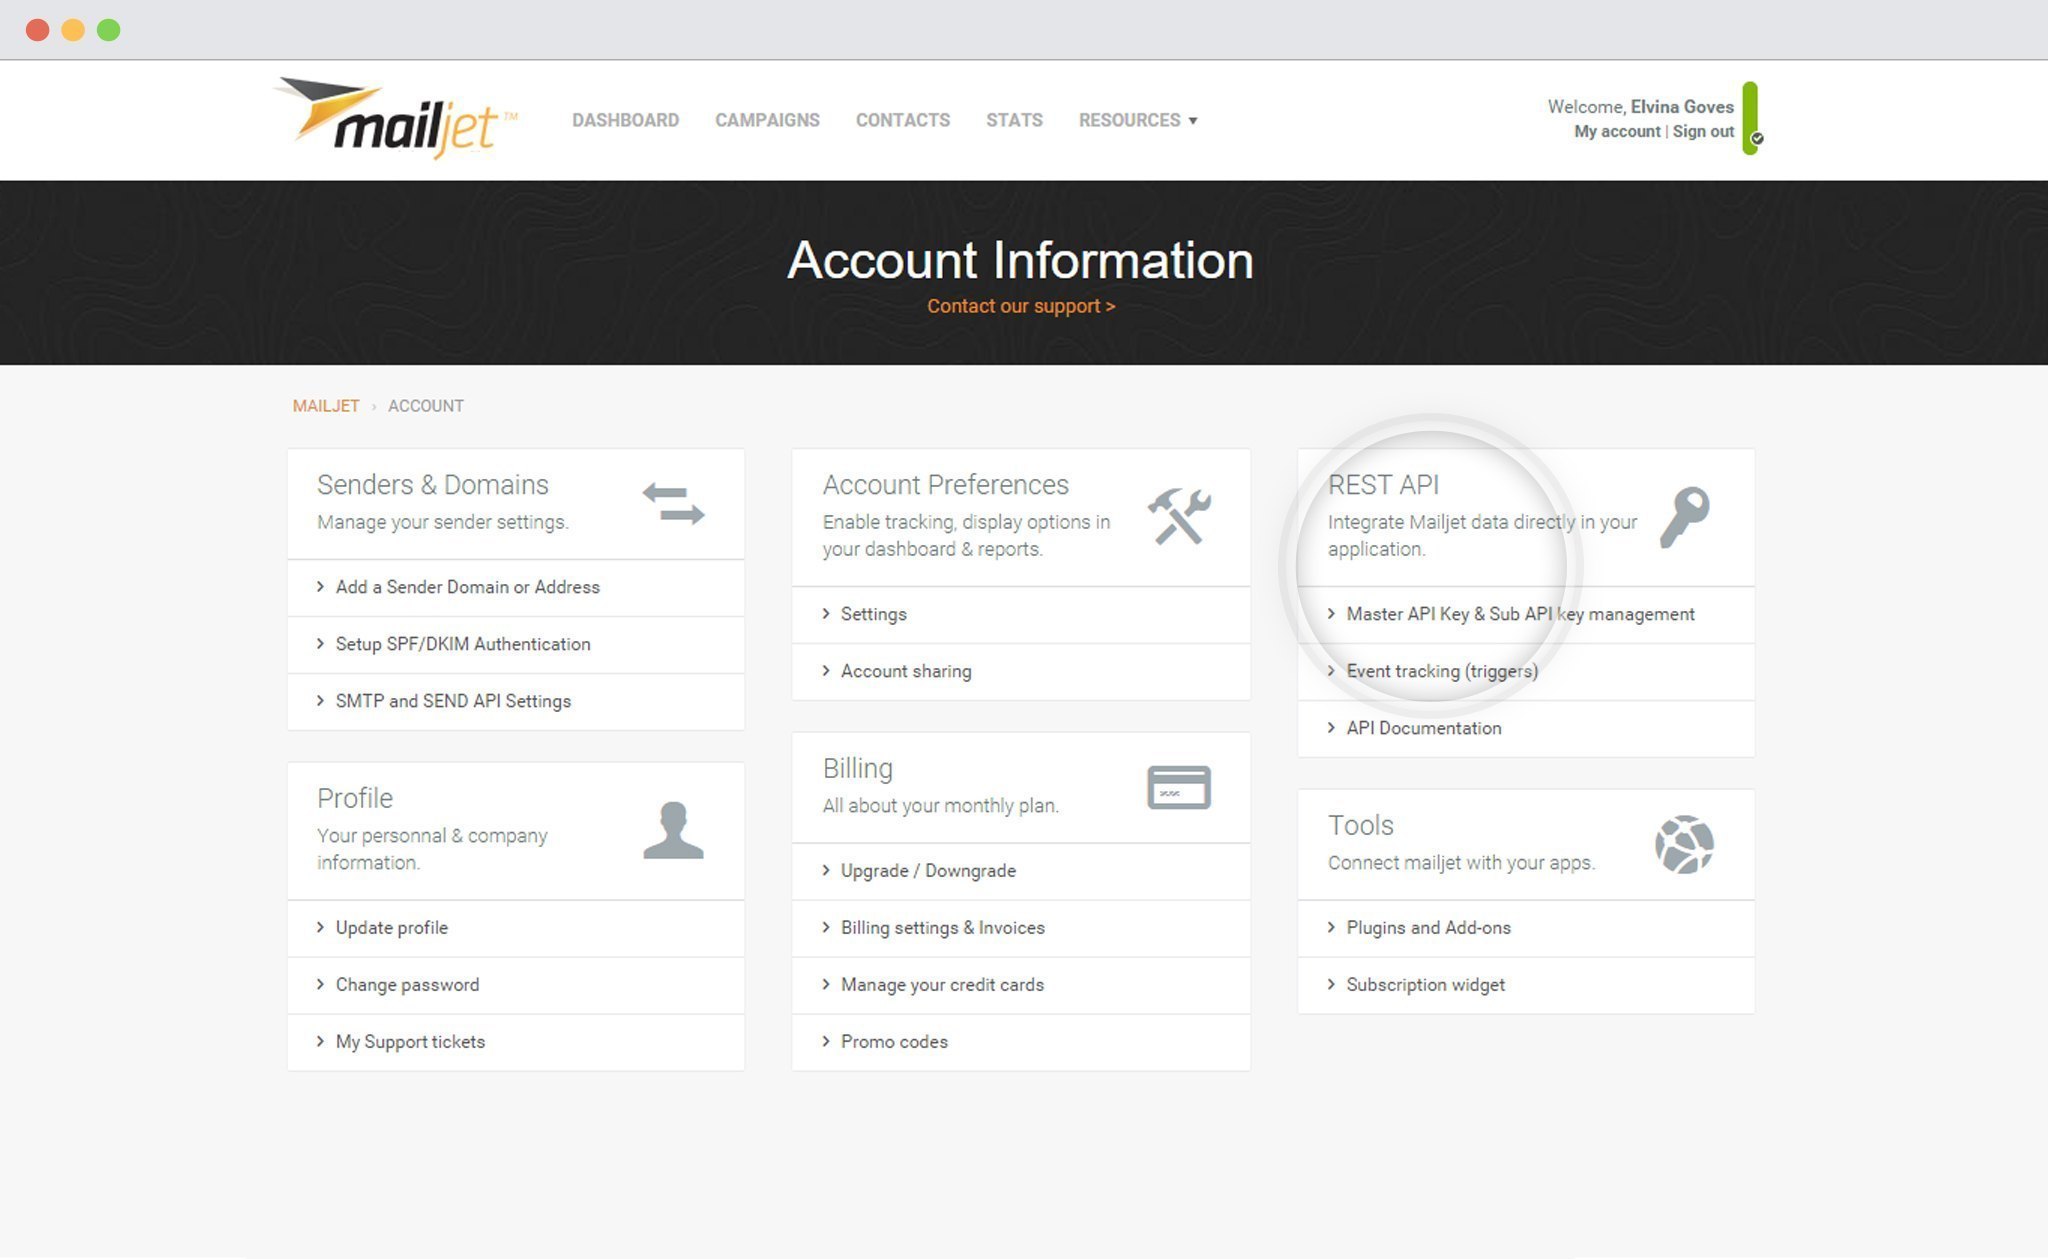2048x1259 pixels.
Task: Open API Documentation
Action: (x=1526, y=728)
